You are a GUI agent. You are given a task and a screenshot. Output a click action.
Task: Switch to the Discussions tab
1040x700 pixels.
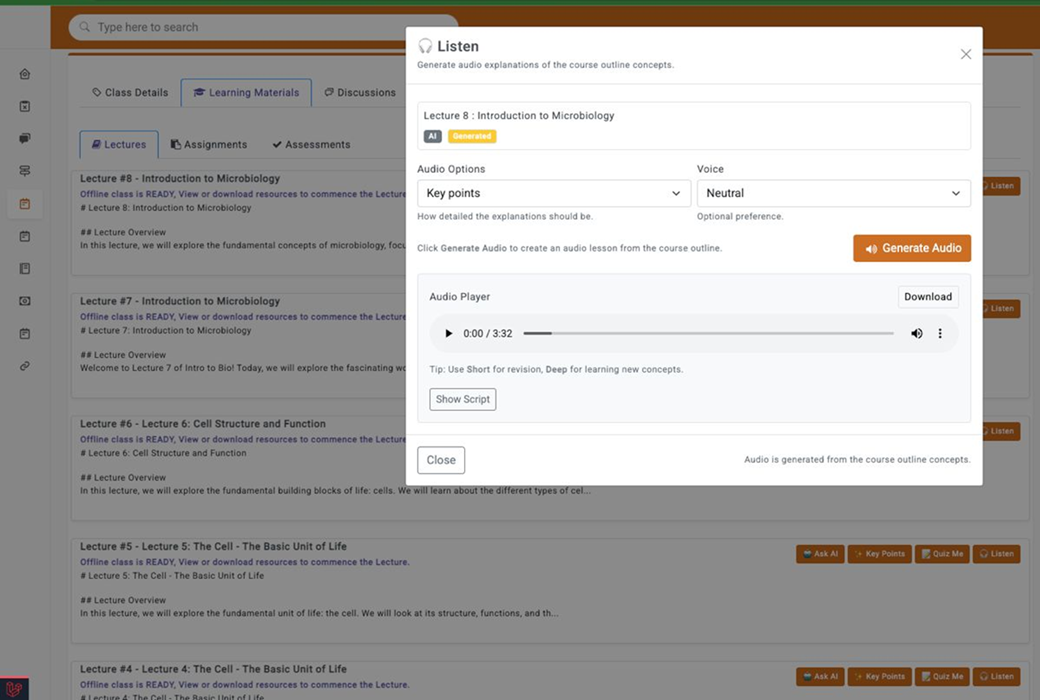[x=360, y=93]
